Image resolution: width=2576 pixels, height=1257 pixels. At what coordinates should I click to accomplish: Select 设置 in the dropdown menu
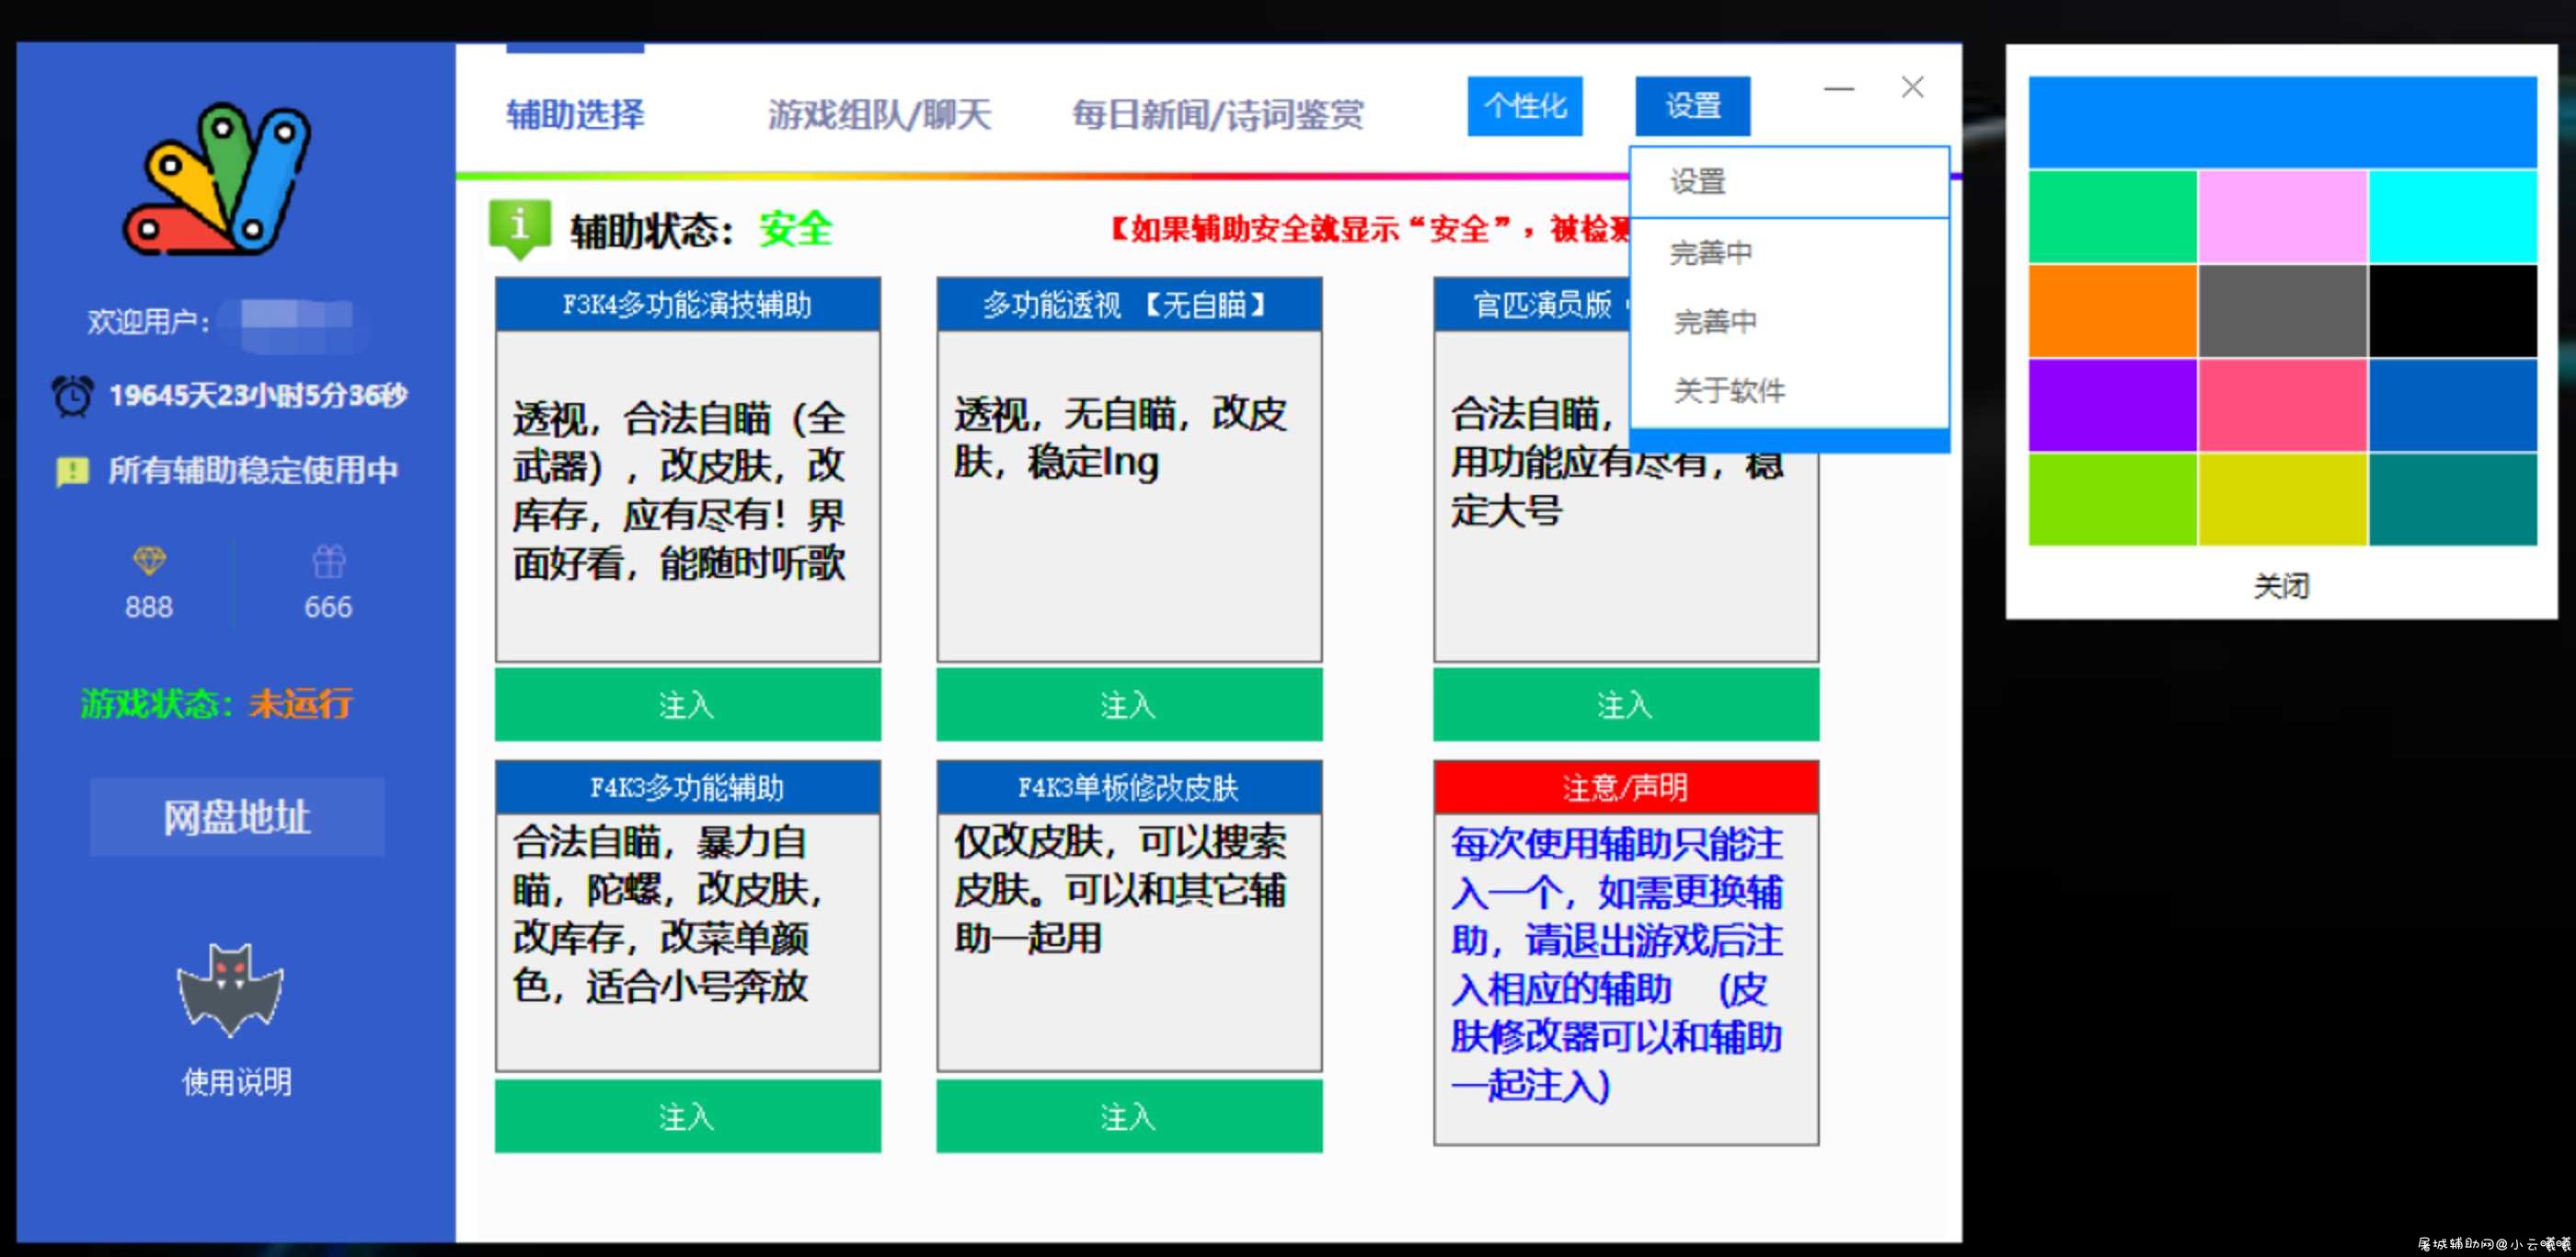coord(1789,182)
